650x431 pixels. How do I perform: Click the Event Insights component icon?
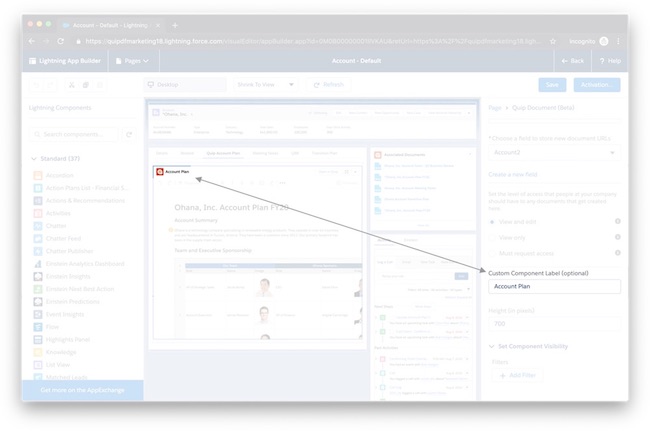coord(38,315)
